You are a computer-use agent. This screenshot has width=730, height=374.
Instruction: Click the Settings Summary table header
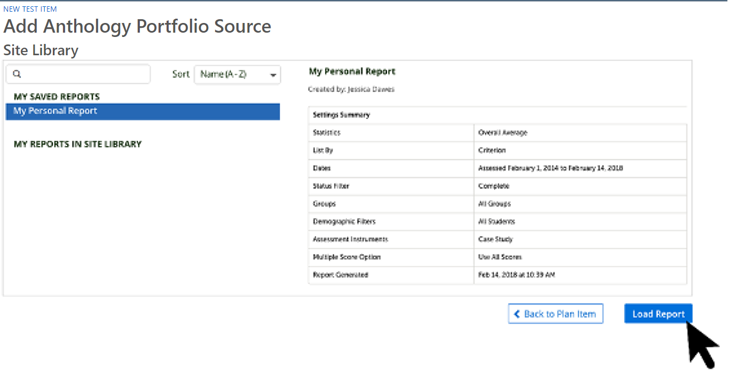[x=341, y=115]
